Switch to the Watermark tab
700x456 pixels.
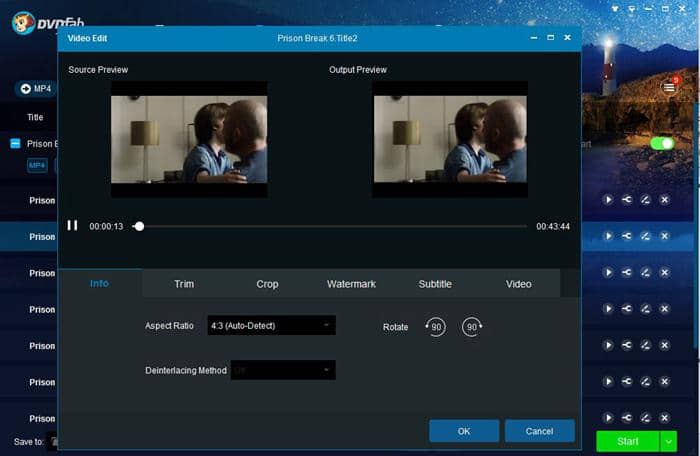click(351, 284)
